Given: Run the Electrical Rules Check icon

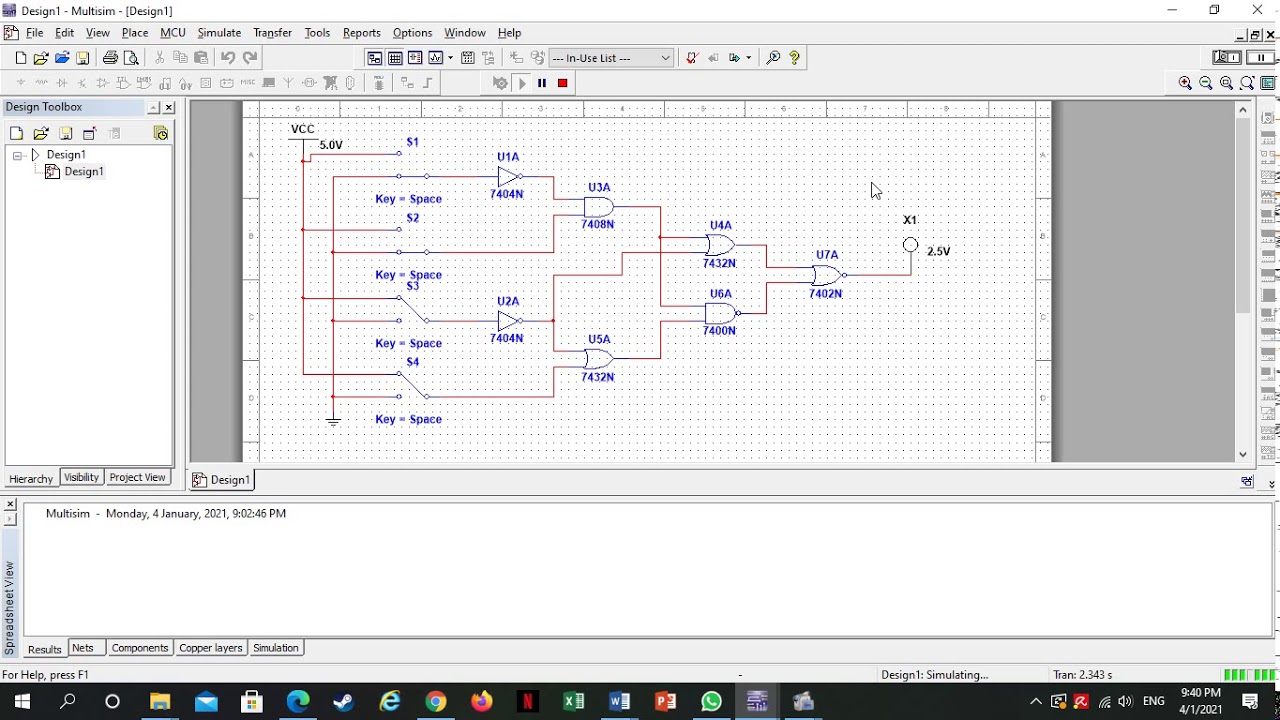Looking at the screenshot, I should (691, 58).
